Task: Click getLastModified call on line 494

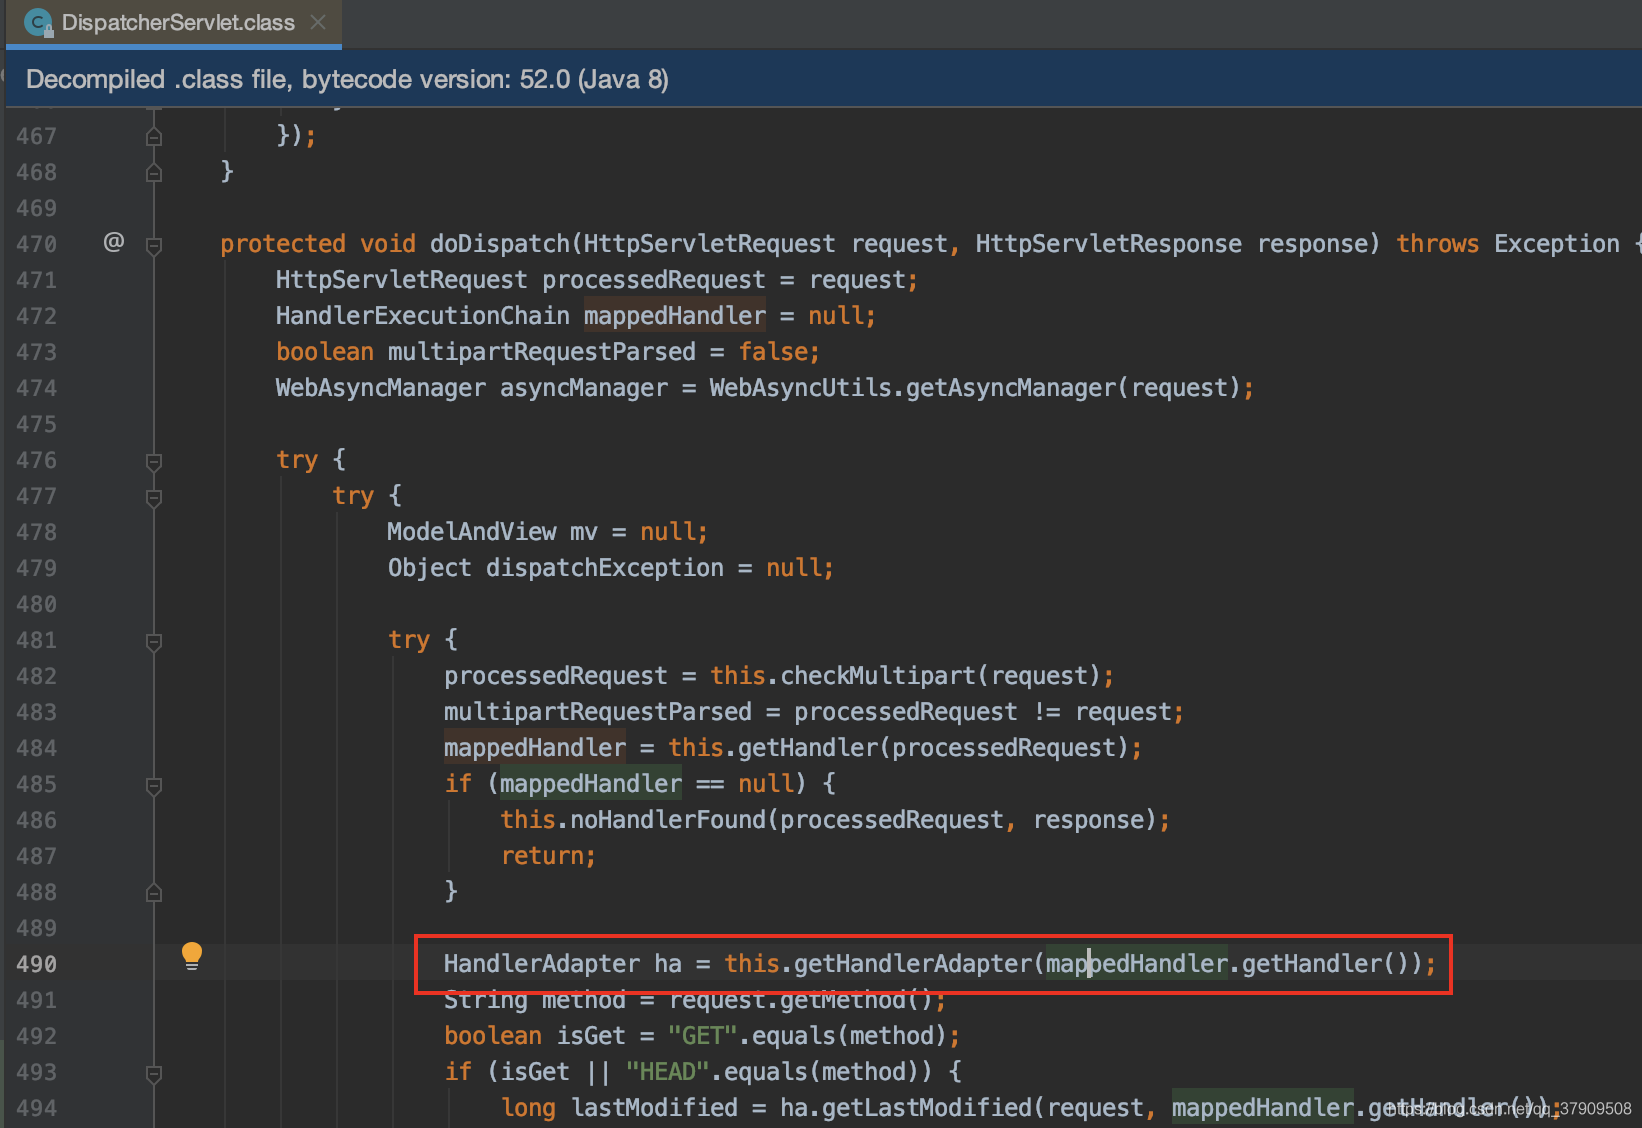Action: click(x=926, y=1108)
